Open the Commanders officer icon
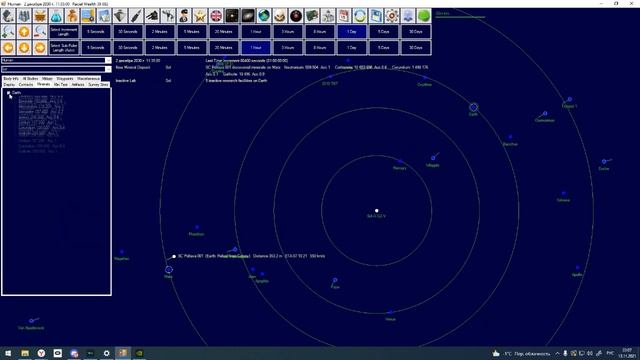 pyautogui.click(x=184, y=16)
